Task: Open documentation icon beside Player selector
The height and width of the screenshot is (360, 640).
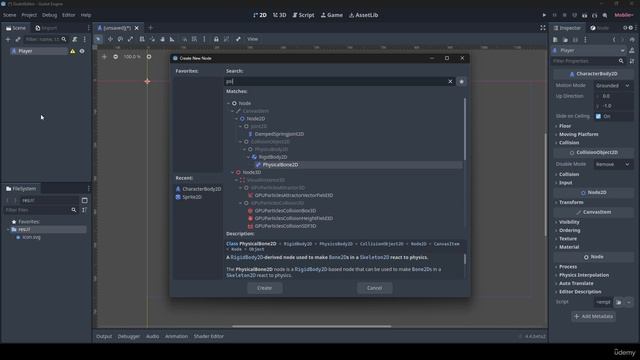Action: pyautogui.click(x=632, y=51)
